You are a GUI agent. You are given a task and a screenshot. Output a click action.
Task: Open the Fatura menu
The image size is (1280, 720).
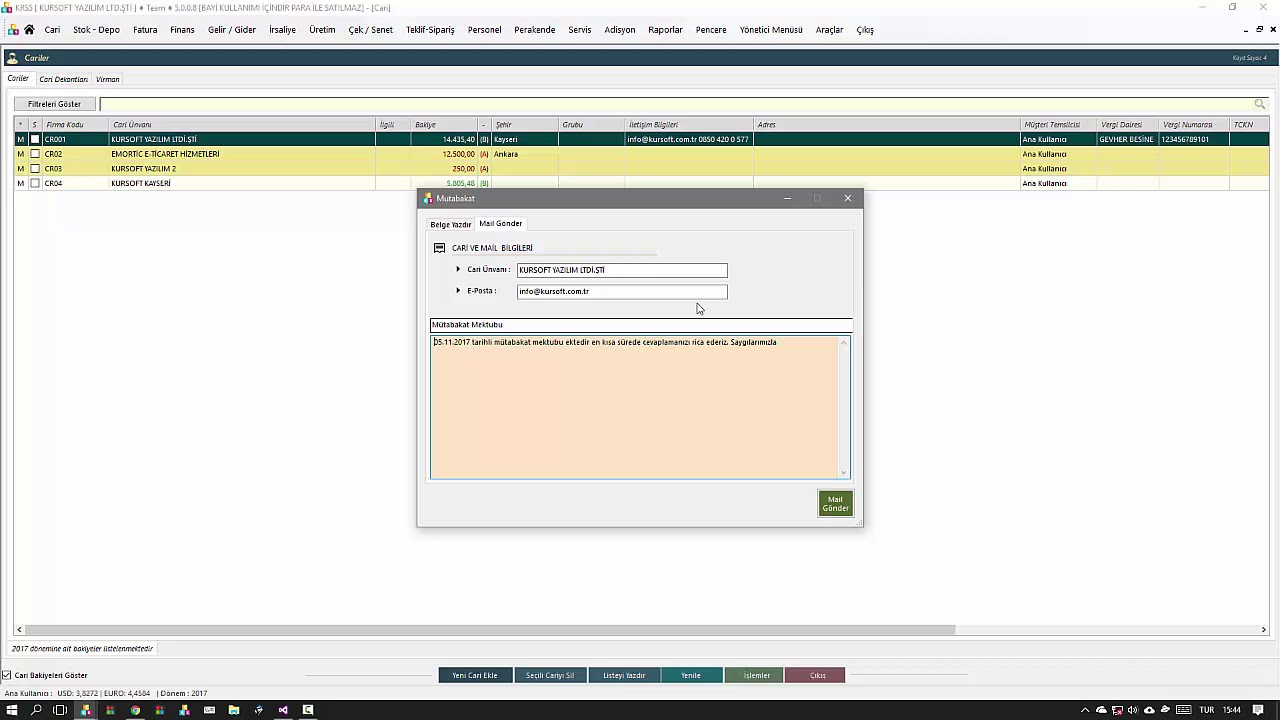click(145, 30)
